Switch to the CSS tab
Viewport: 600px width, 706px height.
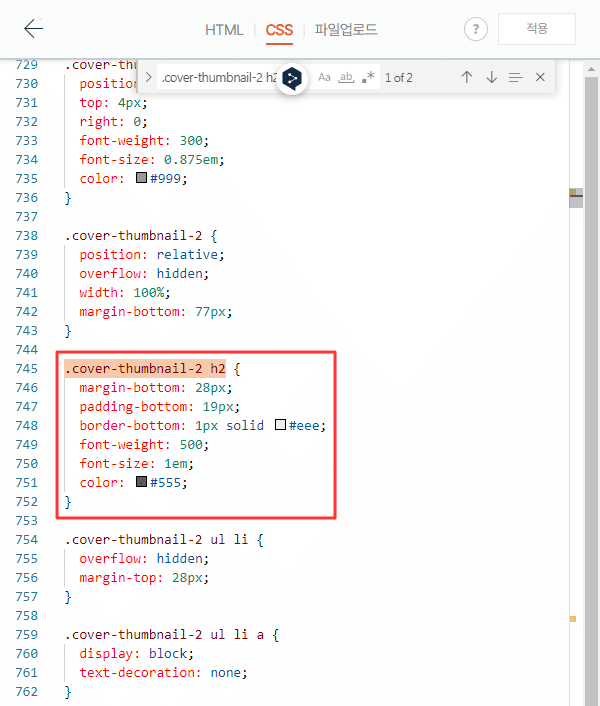point(279,30)
